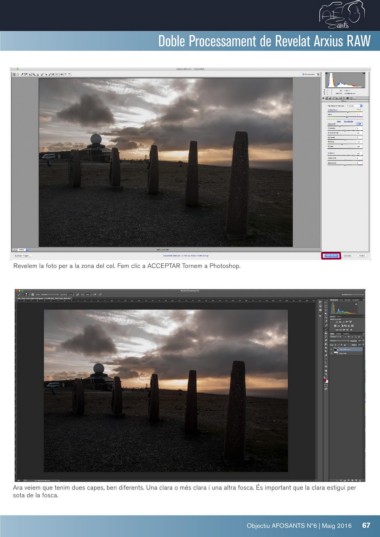Open the blend mode dropdown in Layers panel
380x537 pixels.
tap(339, 341)
